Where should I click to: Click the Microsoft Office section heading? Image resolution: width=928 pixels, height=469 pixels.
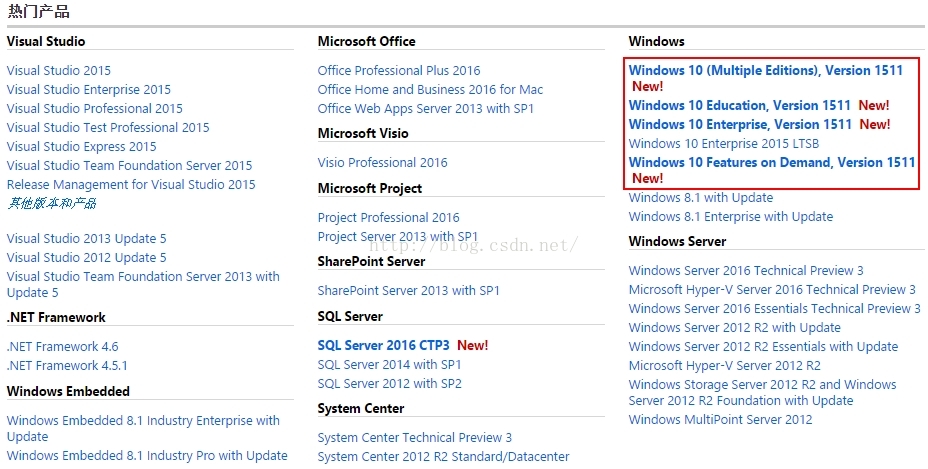tap(366, 41)
